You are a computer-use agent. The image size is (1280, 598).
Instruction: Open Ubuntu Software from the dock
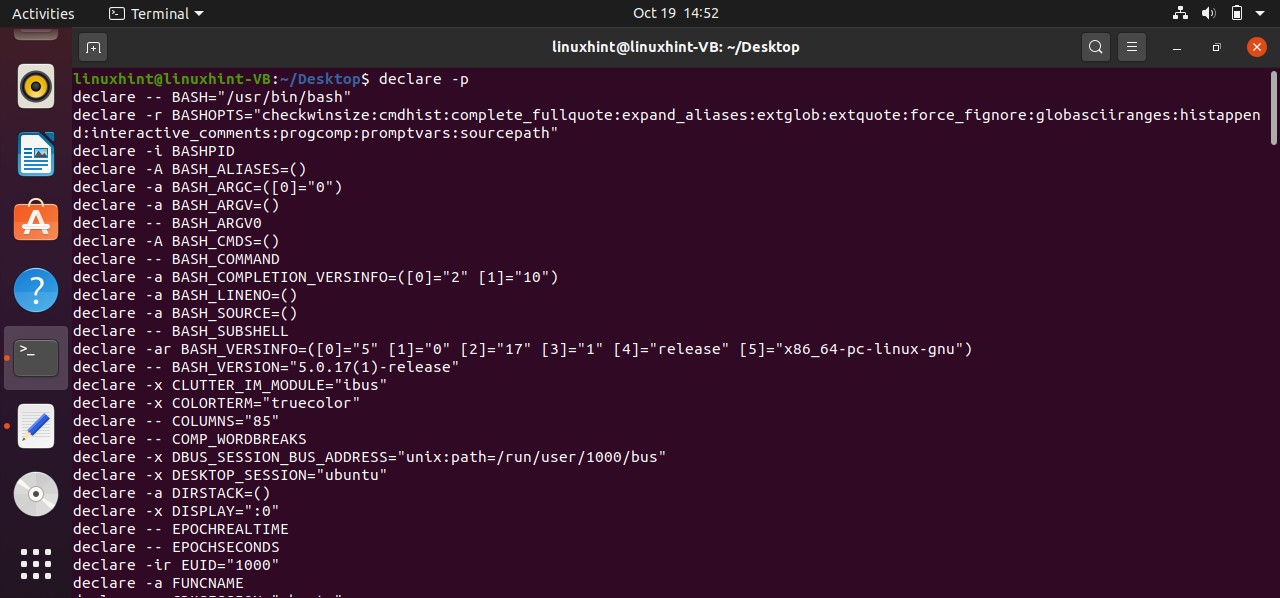(36, 221)
